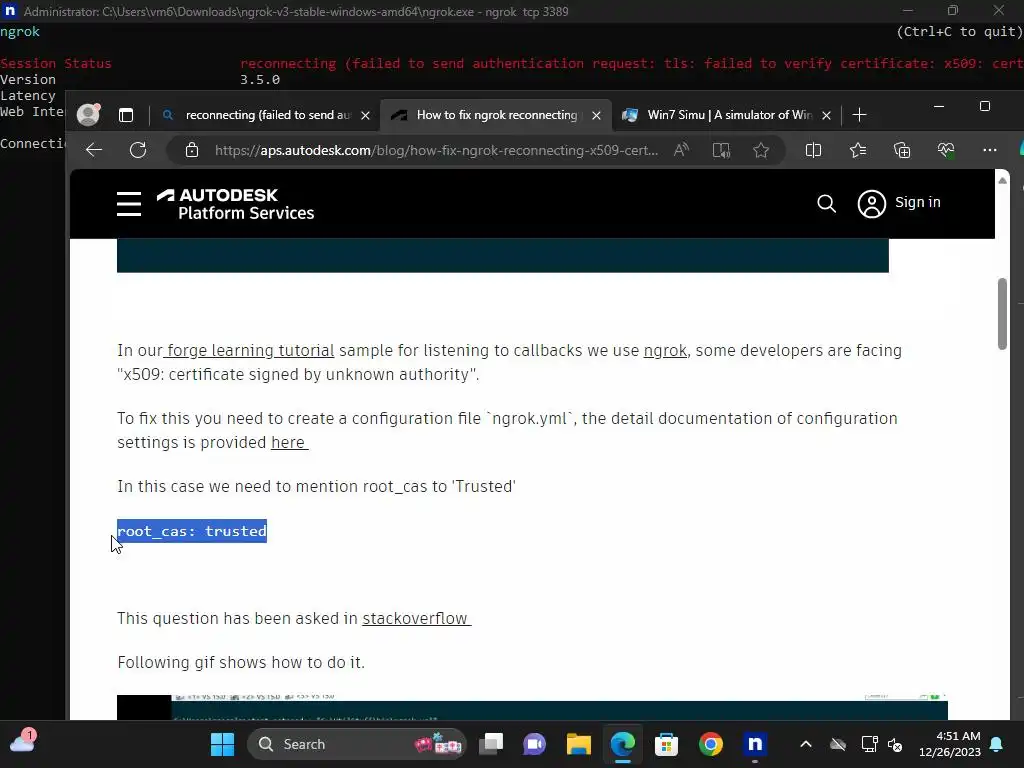Maximize the Edge browser window
The width and height of the screenshot is (1024, 768).
985,106
